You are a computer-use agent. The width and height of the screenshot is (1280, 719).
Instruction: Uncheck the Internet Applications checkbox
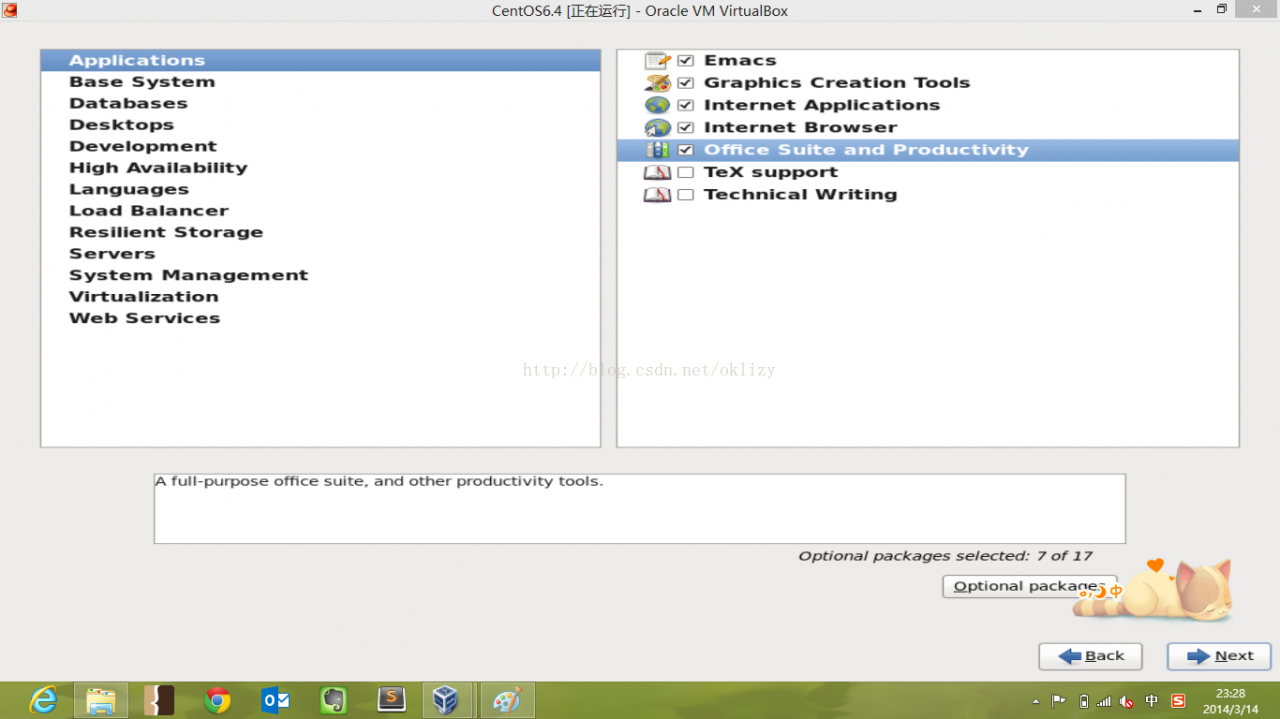point(685,105)
